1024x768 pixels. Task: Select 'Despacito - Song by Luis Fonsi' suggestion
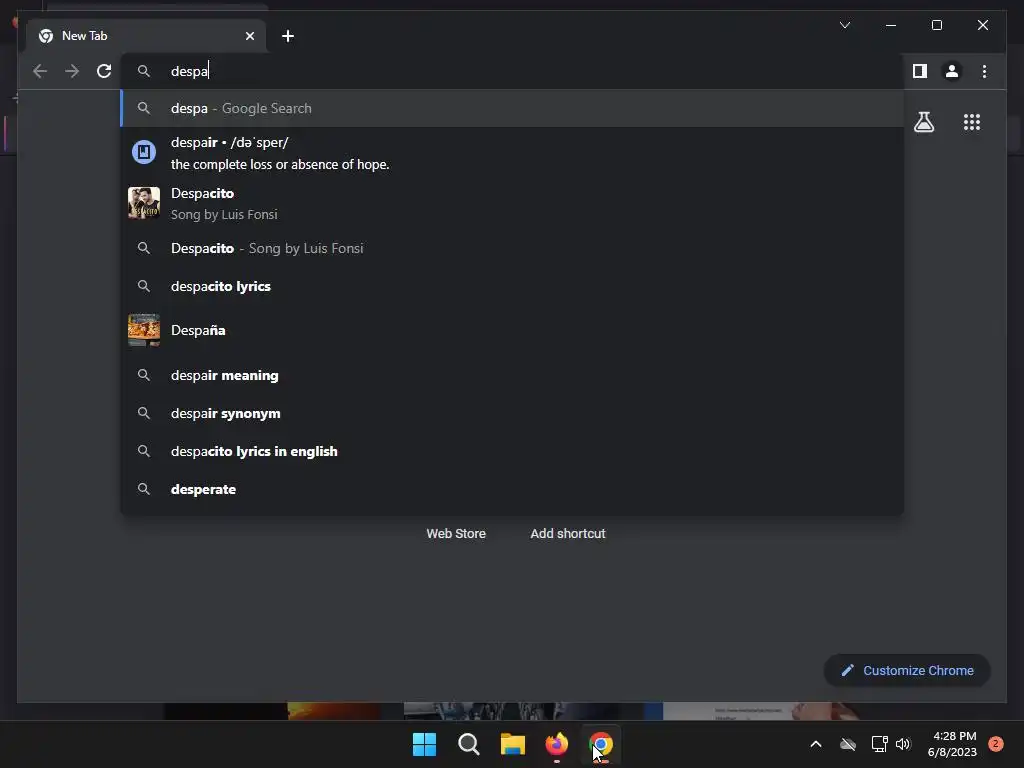click(512, 248)
